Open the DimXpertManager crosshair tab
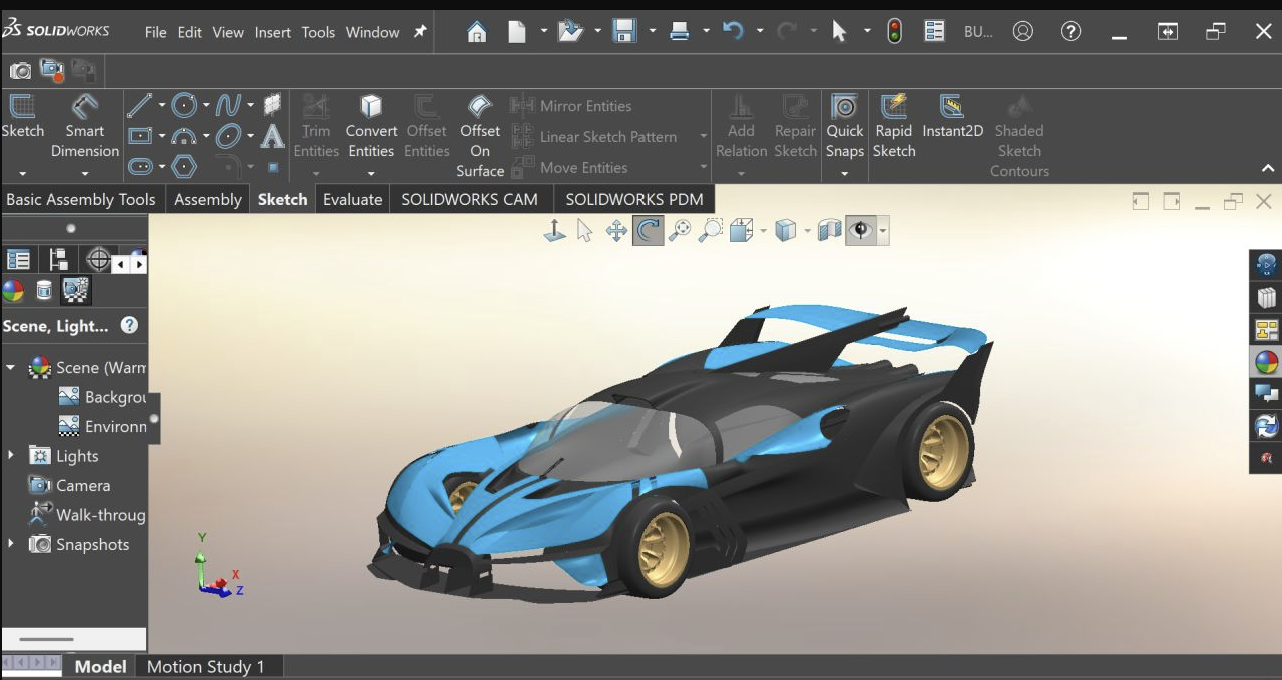Image resolution: width=1282 pixels, height=680 pixels. 98,260
